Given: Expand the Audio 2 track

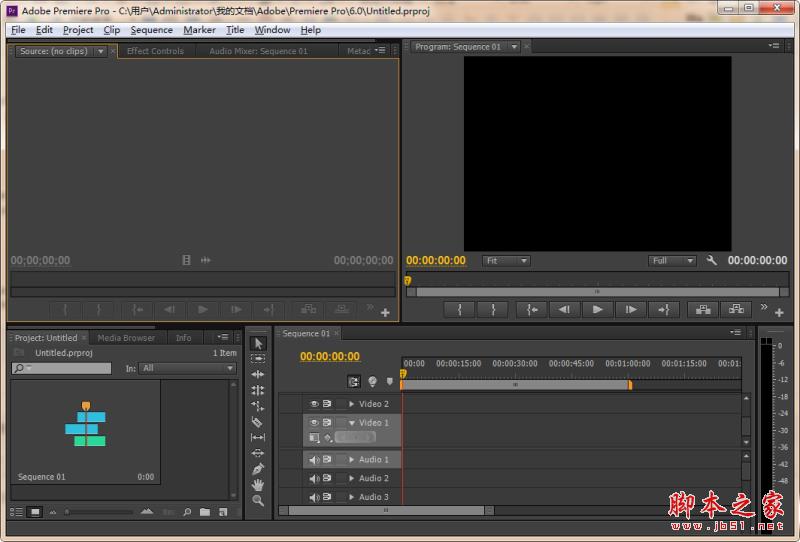Looking at the screenshot, I should [x=352, y=478].
